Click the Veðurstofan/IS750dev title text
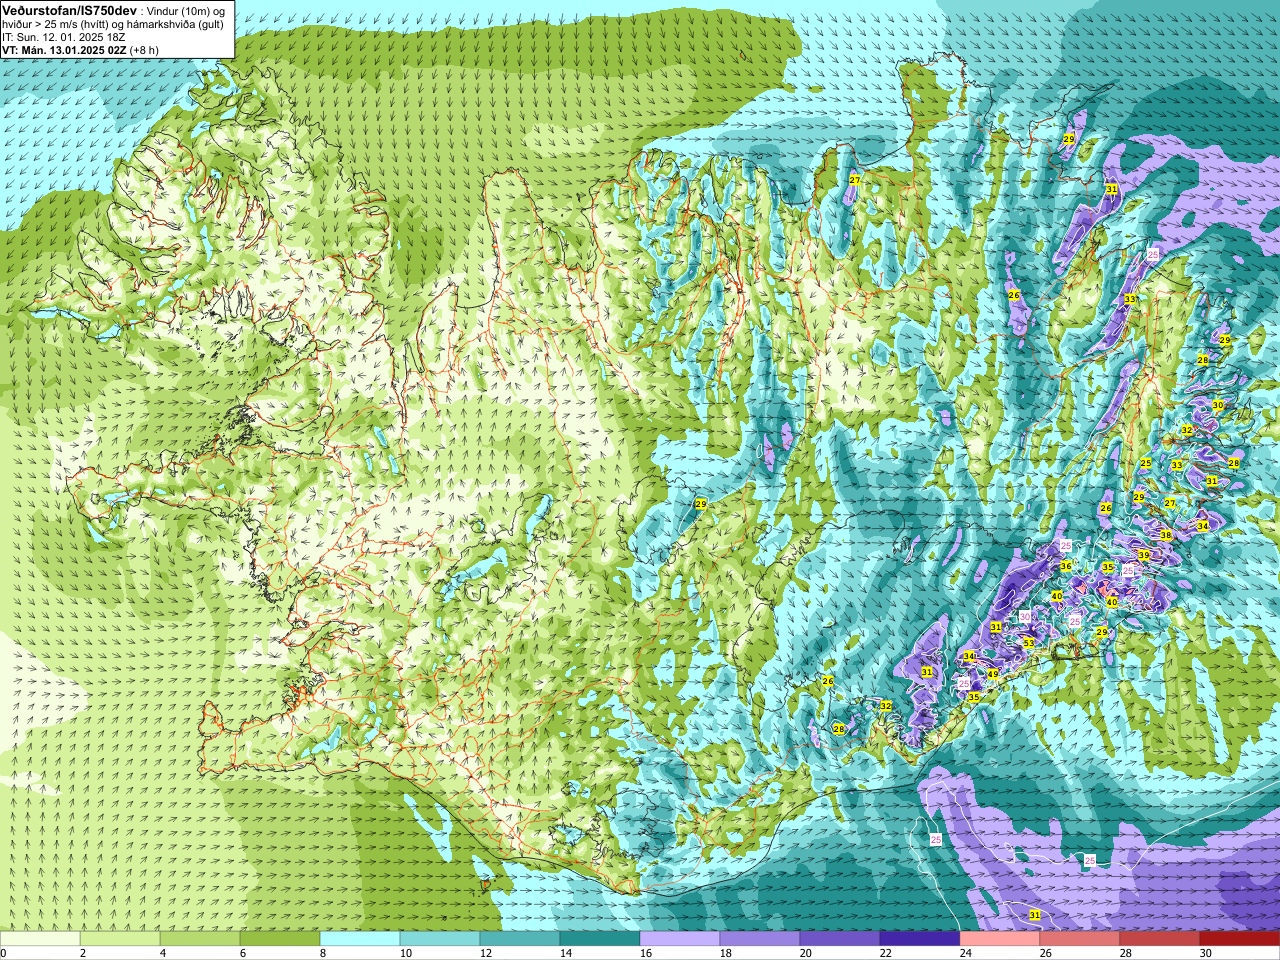 (69, 9)
